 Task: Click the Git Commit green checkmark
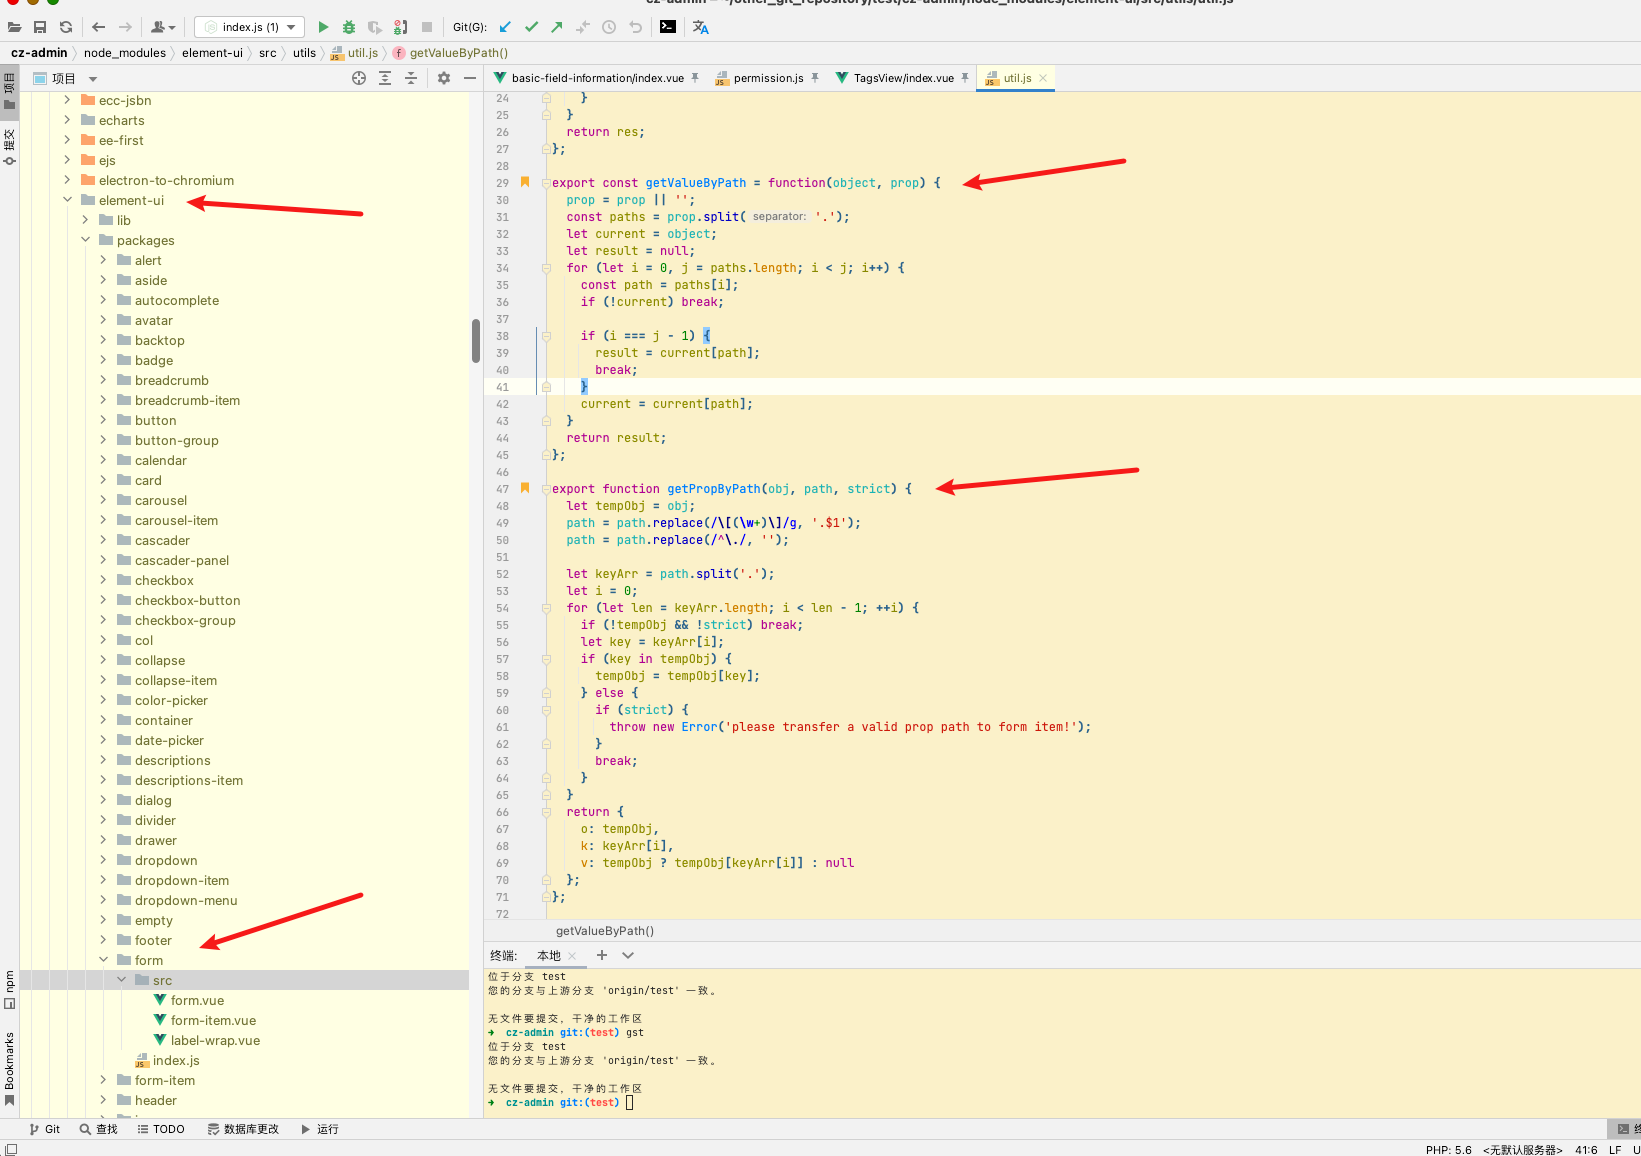coord(531,27)
